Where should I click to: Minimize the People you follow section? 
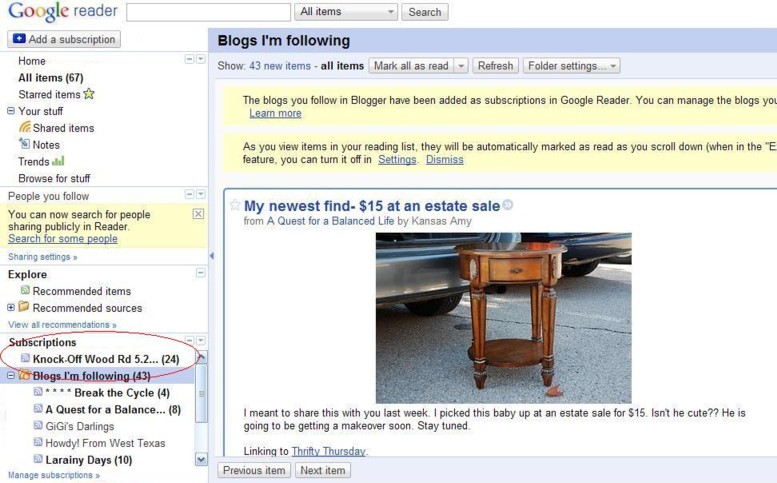pos(189,194)
